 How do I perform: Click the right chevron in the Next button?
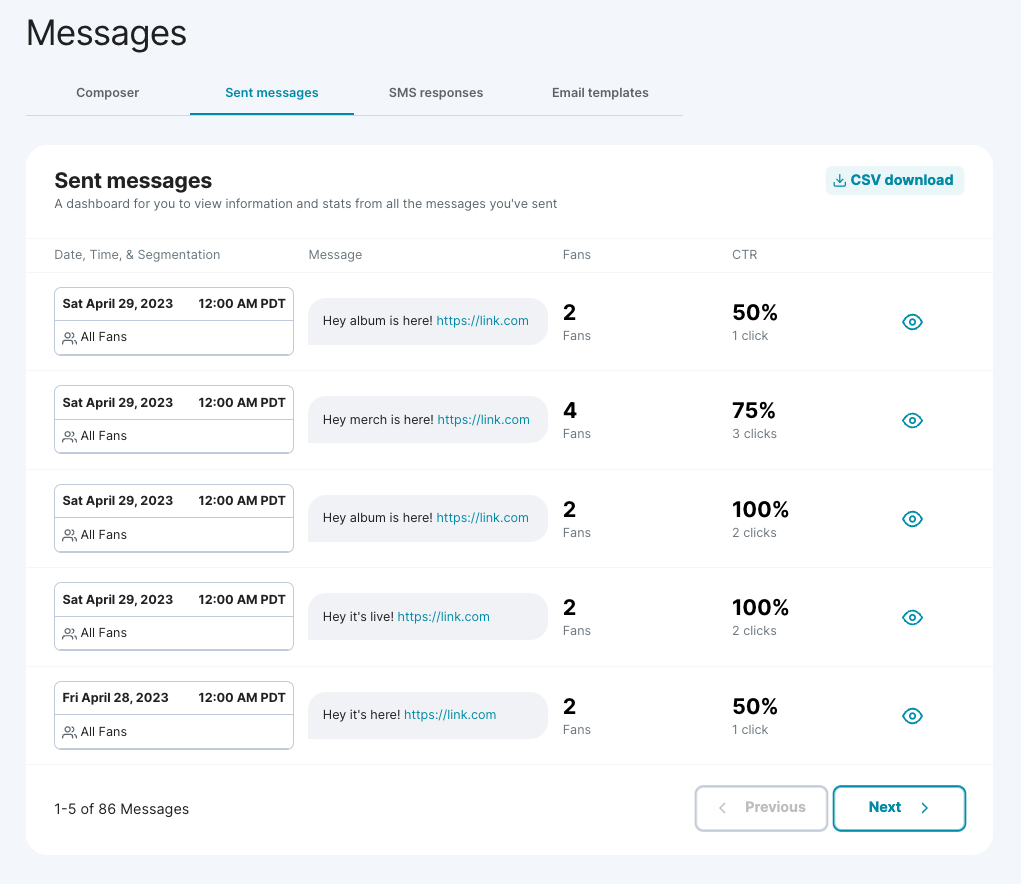pyautogui.click(x=925, y=808)
